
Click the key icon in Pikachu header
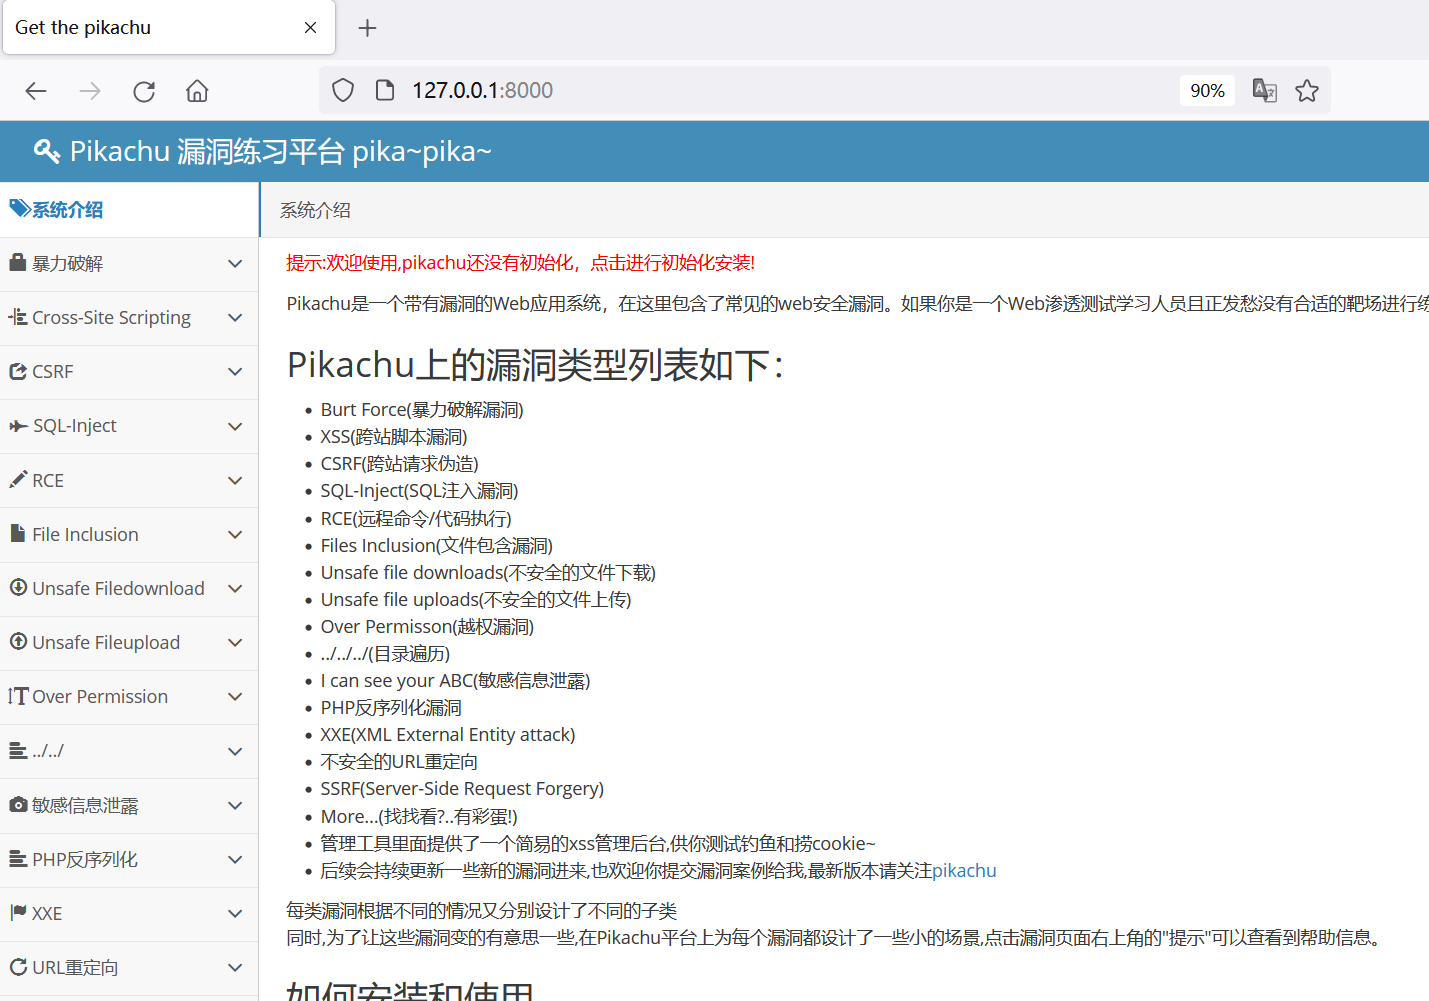tap(47, 151)
